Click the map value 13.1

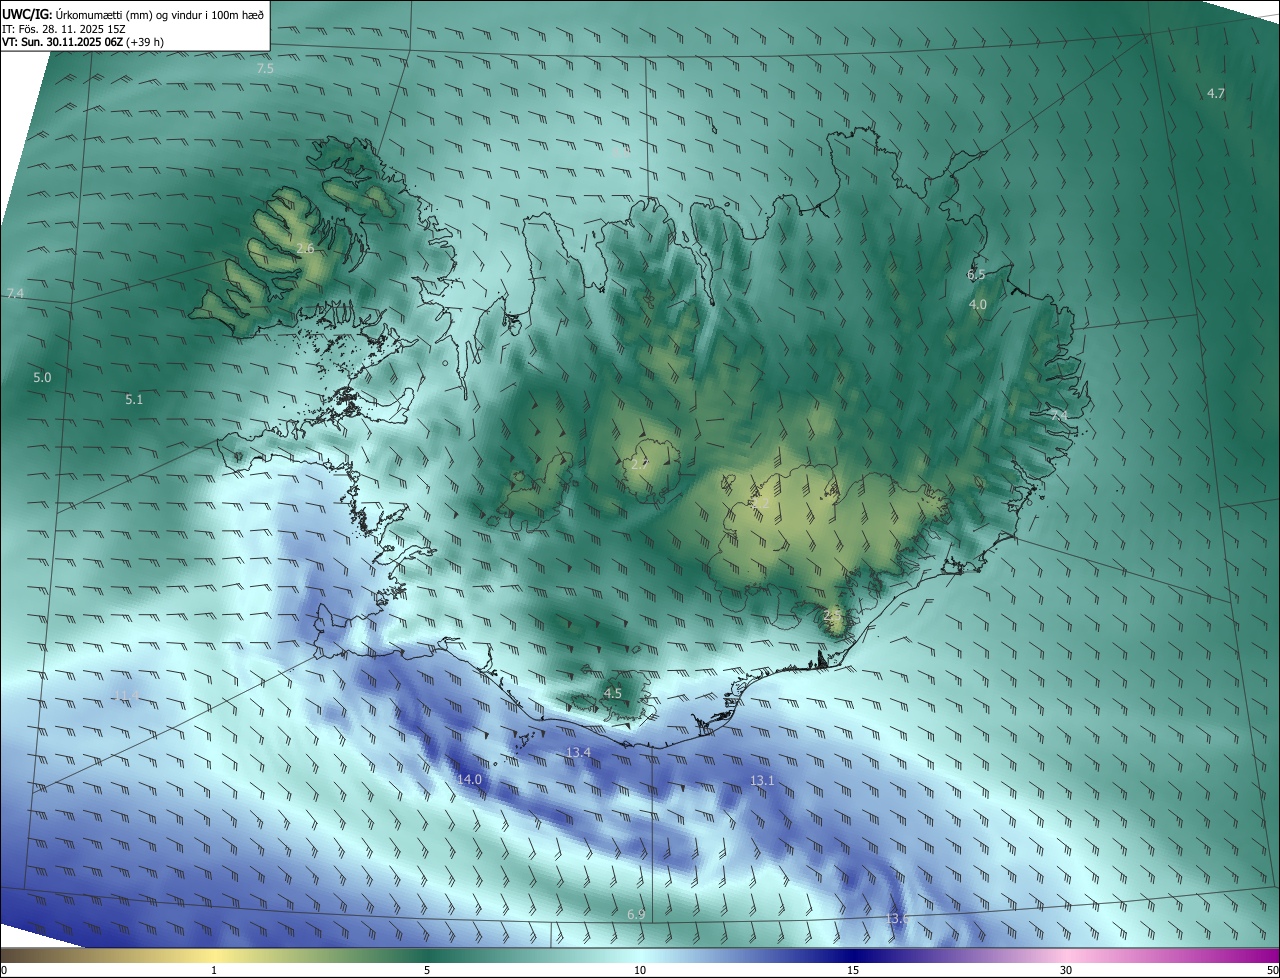tap(762, 780)
